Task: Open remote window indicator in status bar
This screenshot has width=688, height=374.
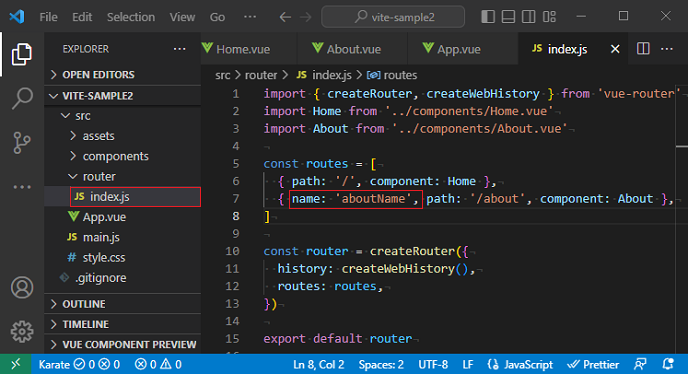Action: (15, 364)
